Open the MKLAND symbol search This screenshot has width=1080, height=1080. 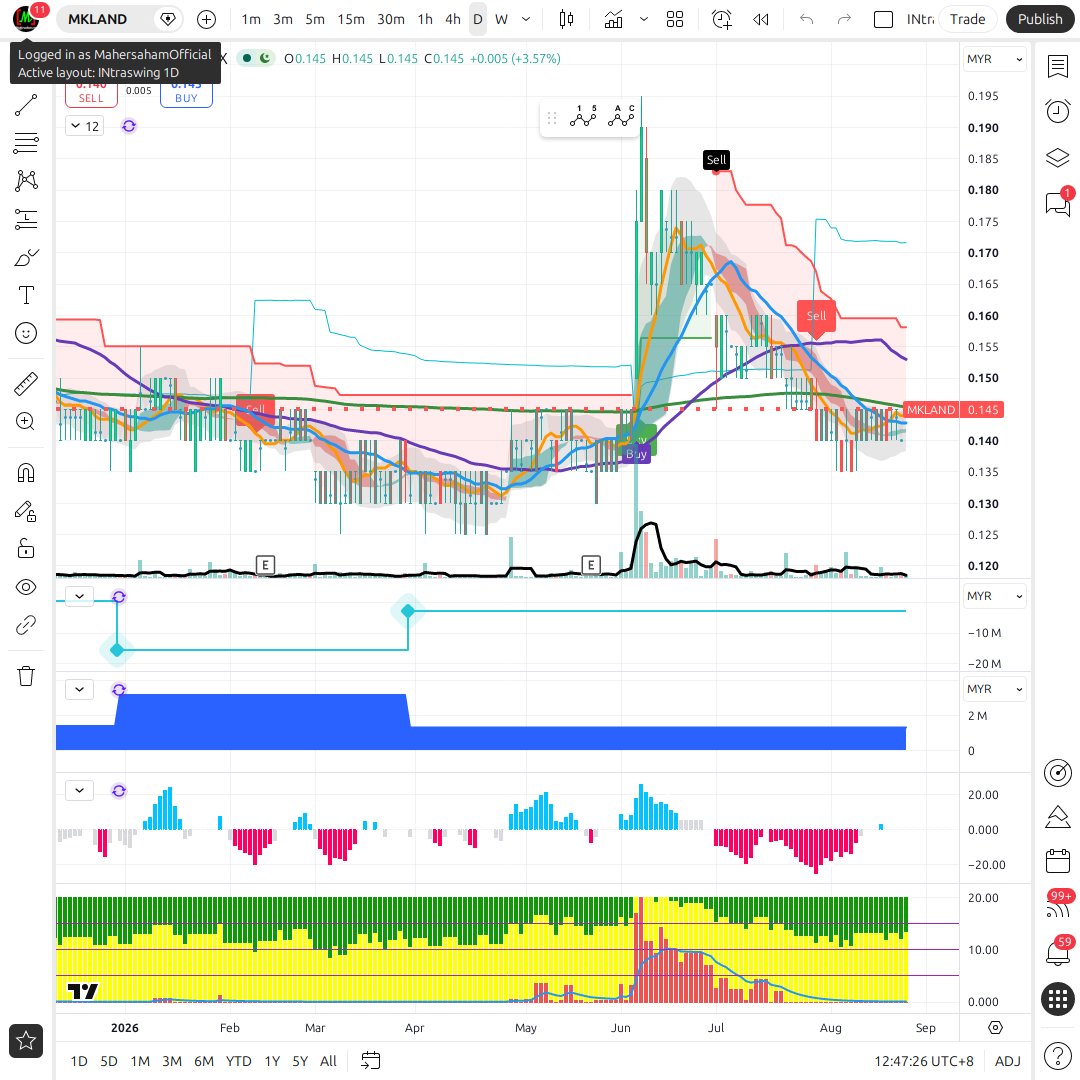click(x=98, y=19)
